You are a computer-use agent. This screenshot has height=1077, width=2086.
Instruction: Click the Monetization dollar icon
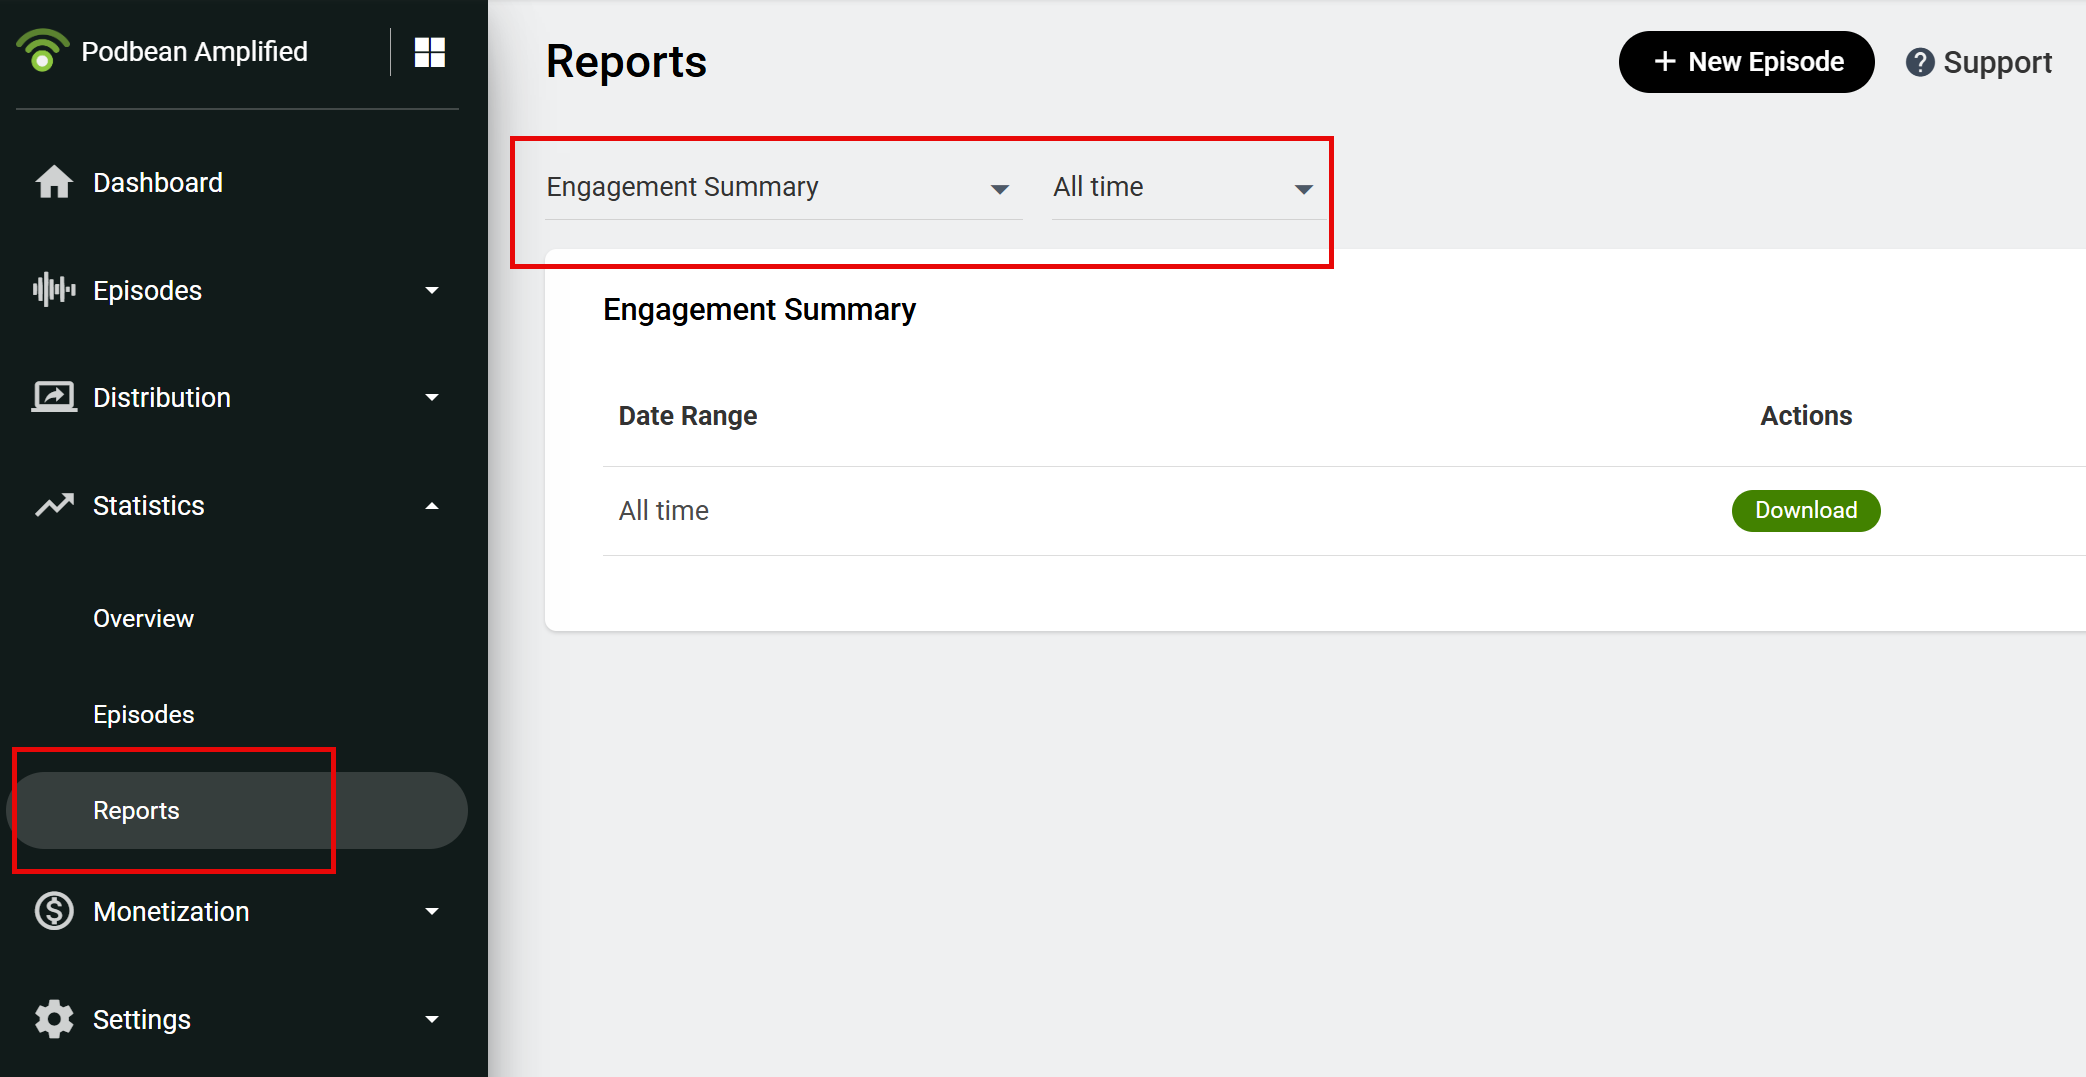click(x=54, y=911)
